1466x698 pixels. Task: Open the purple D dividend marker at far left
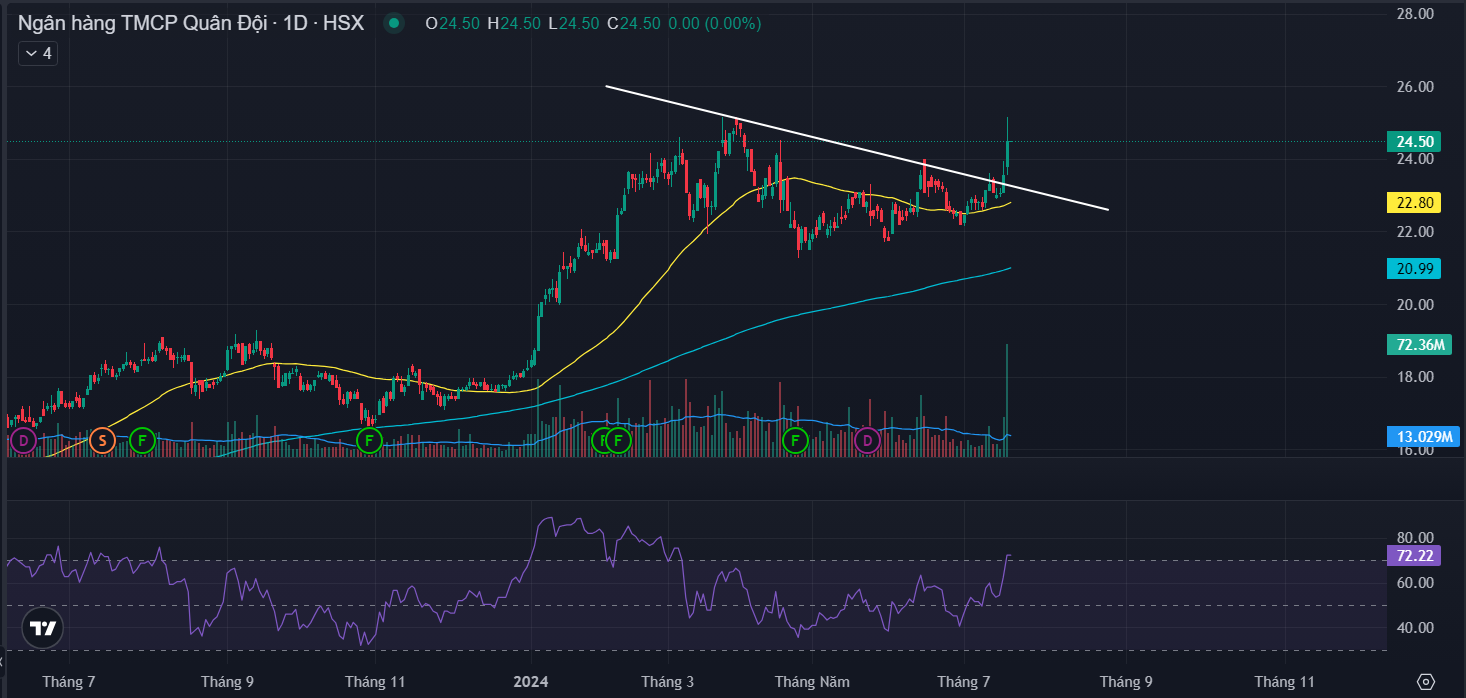click(22, 439)
